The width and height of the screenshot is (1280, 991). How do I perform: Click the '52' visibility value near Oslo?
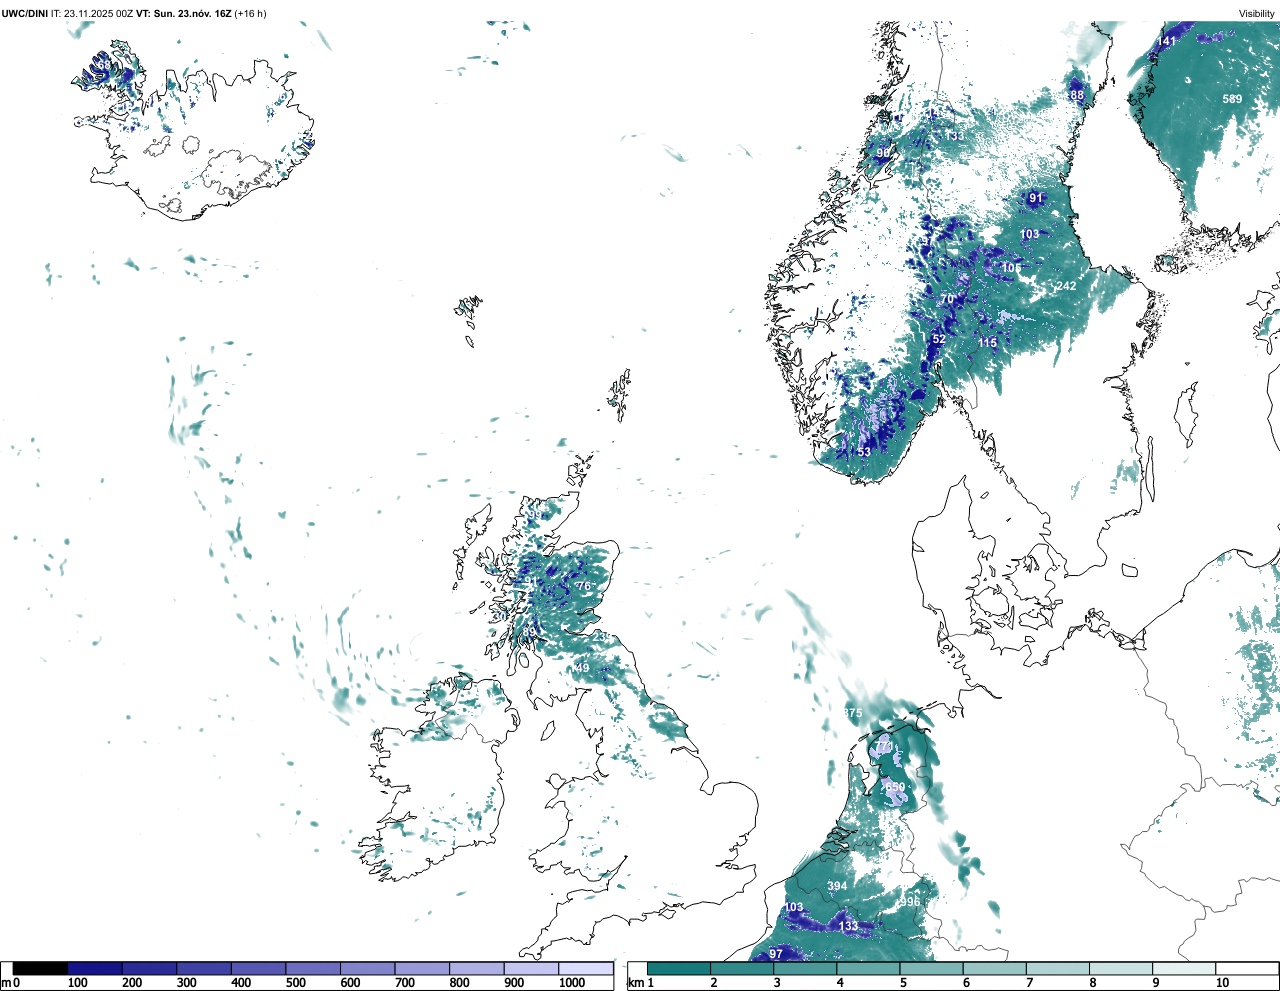tap(939, 340)
